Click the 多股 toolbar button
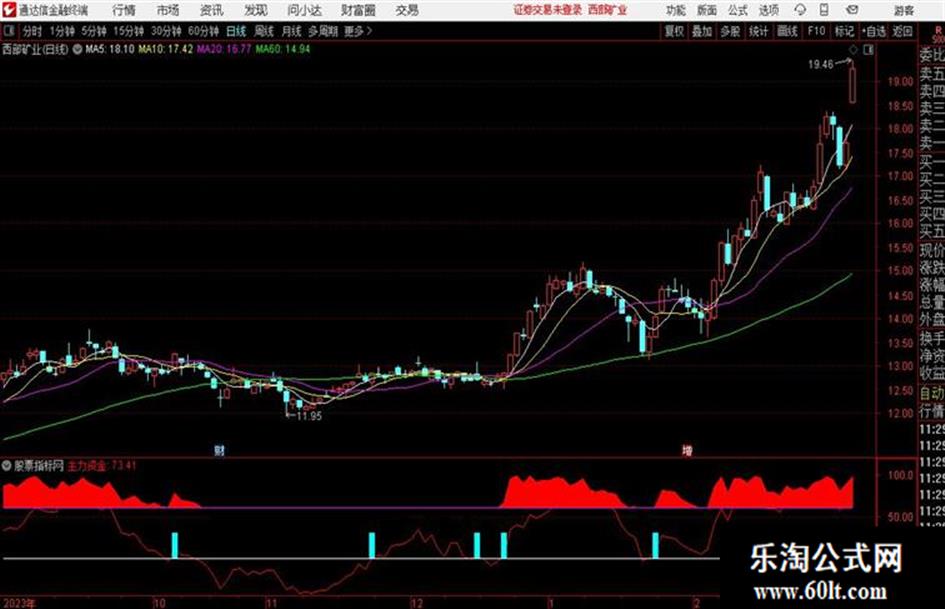945x609 pixels. coord(730,31)
